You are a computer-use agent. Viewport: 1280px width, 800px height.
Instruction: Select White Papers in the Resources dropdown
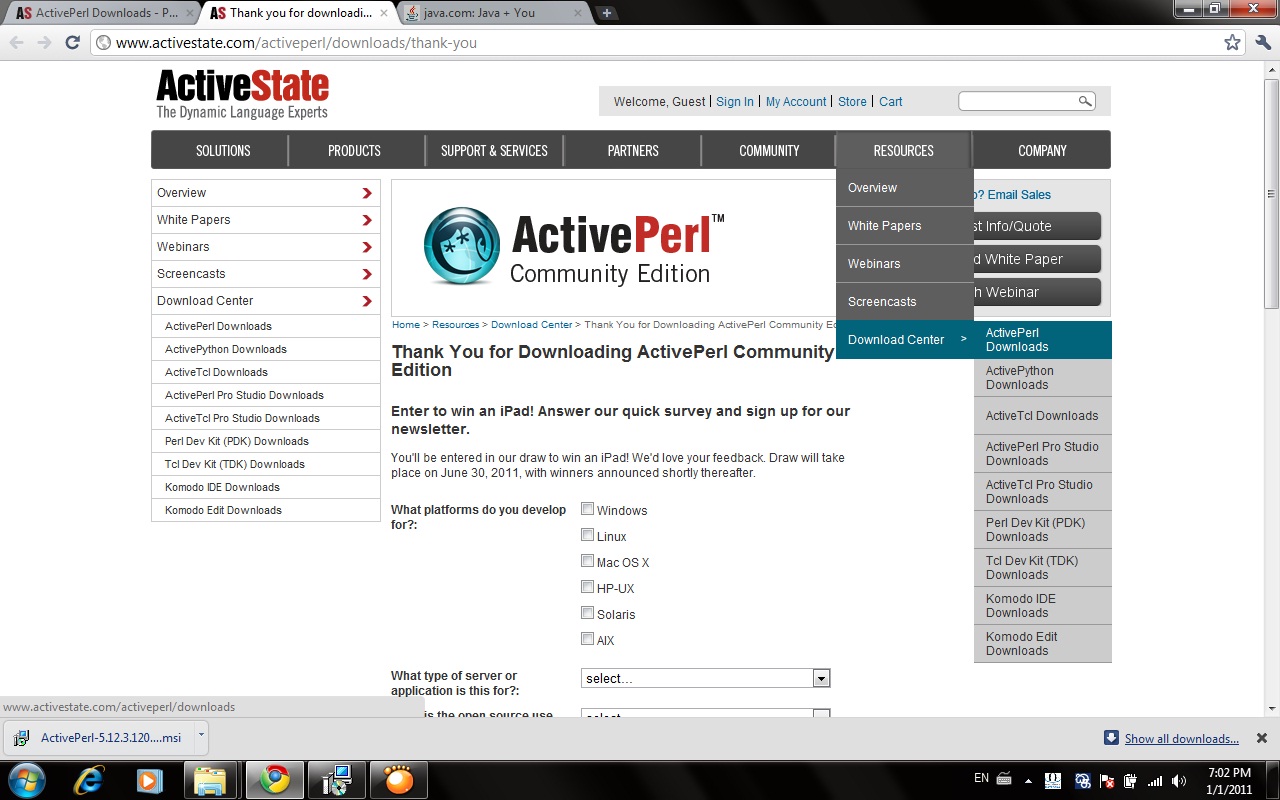pyautogui.click(x=905, y=226)
